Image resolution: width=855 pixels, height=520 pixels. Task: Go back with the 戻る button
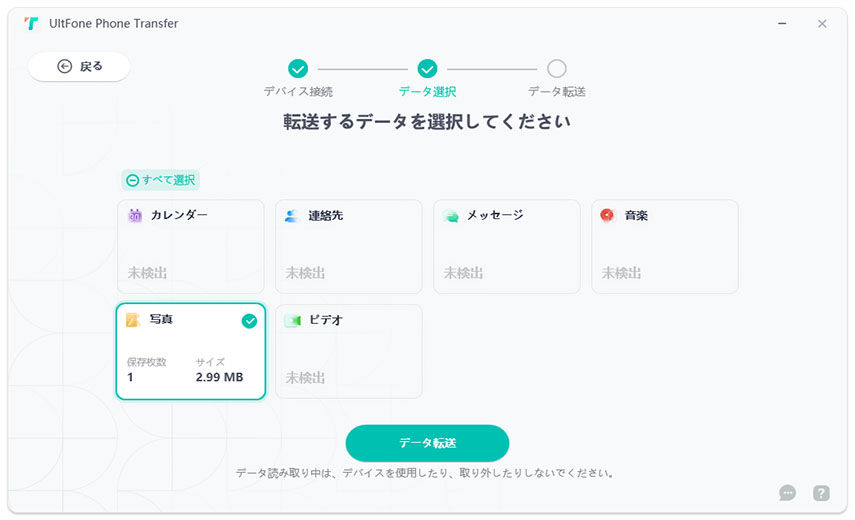[79, 66]
